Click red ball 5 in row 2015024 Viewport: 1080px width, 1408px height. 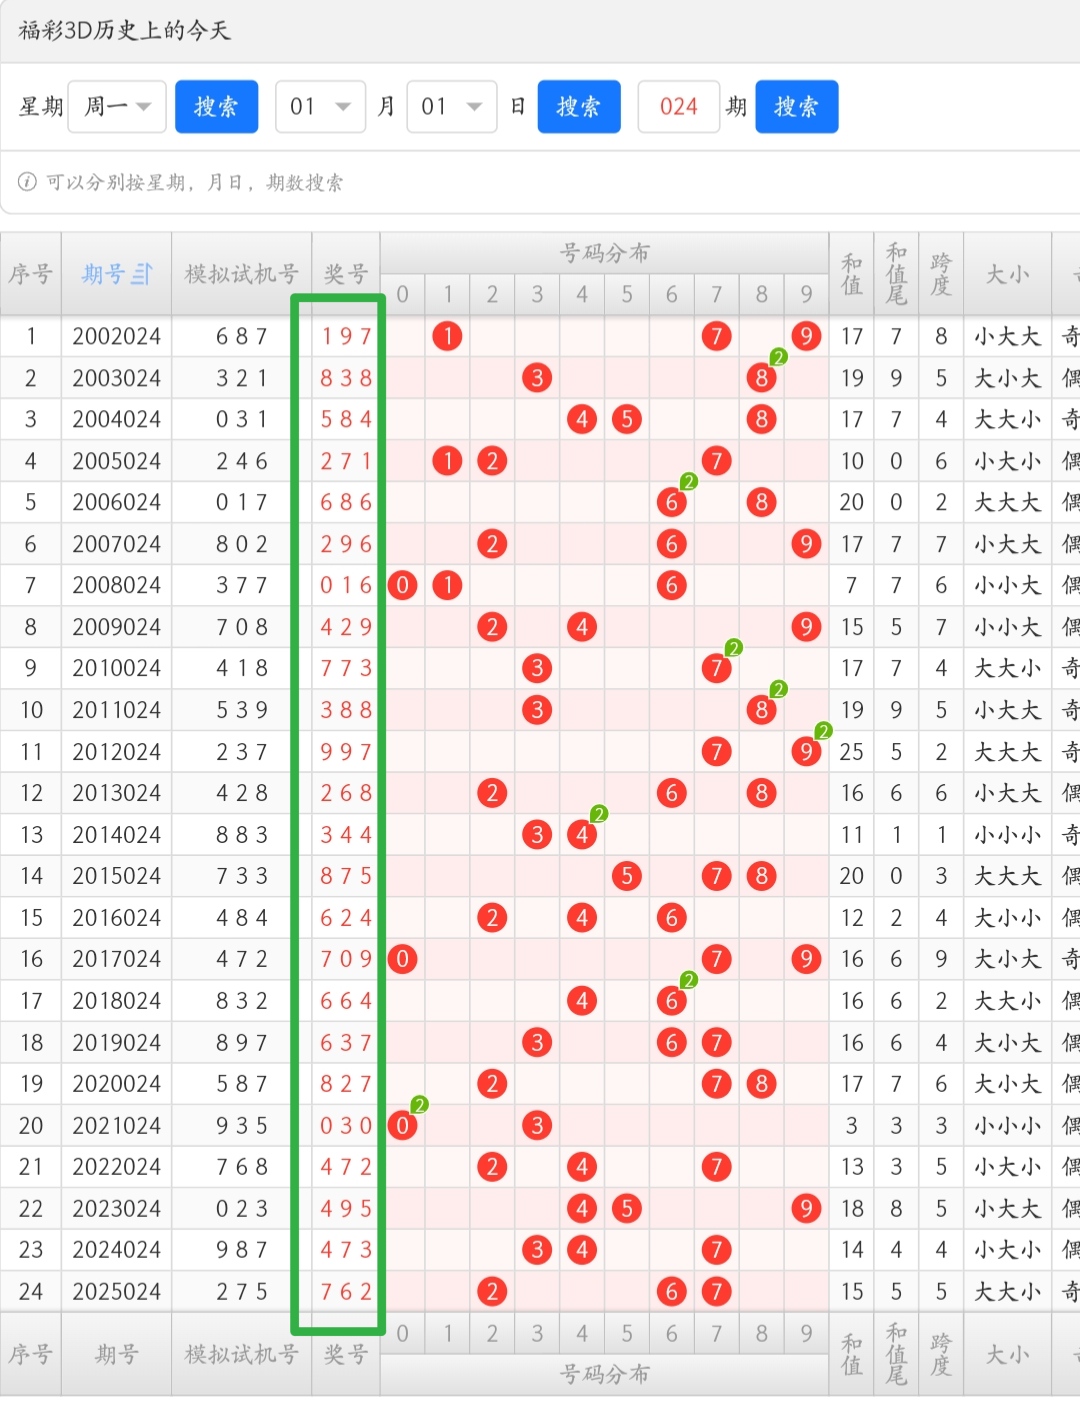pos(627,876)
